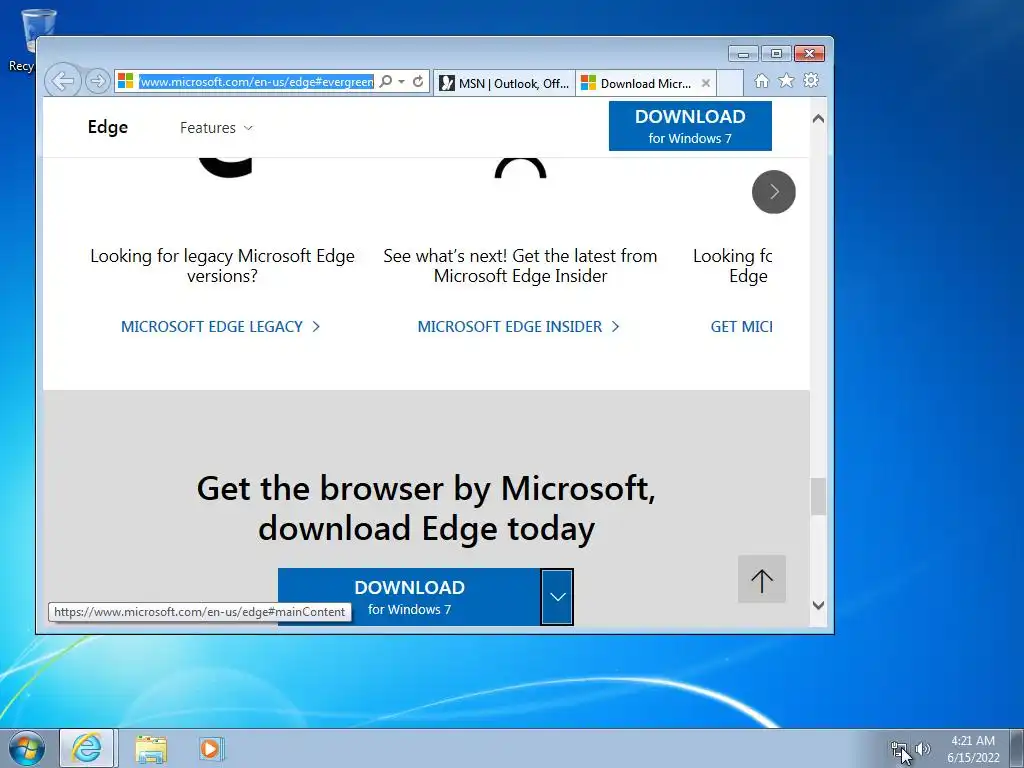
Task: Click the search magnifier icon in address bar
Action: 386,82
